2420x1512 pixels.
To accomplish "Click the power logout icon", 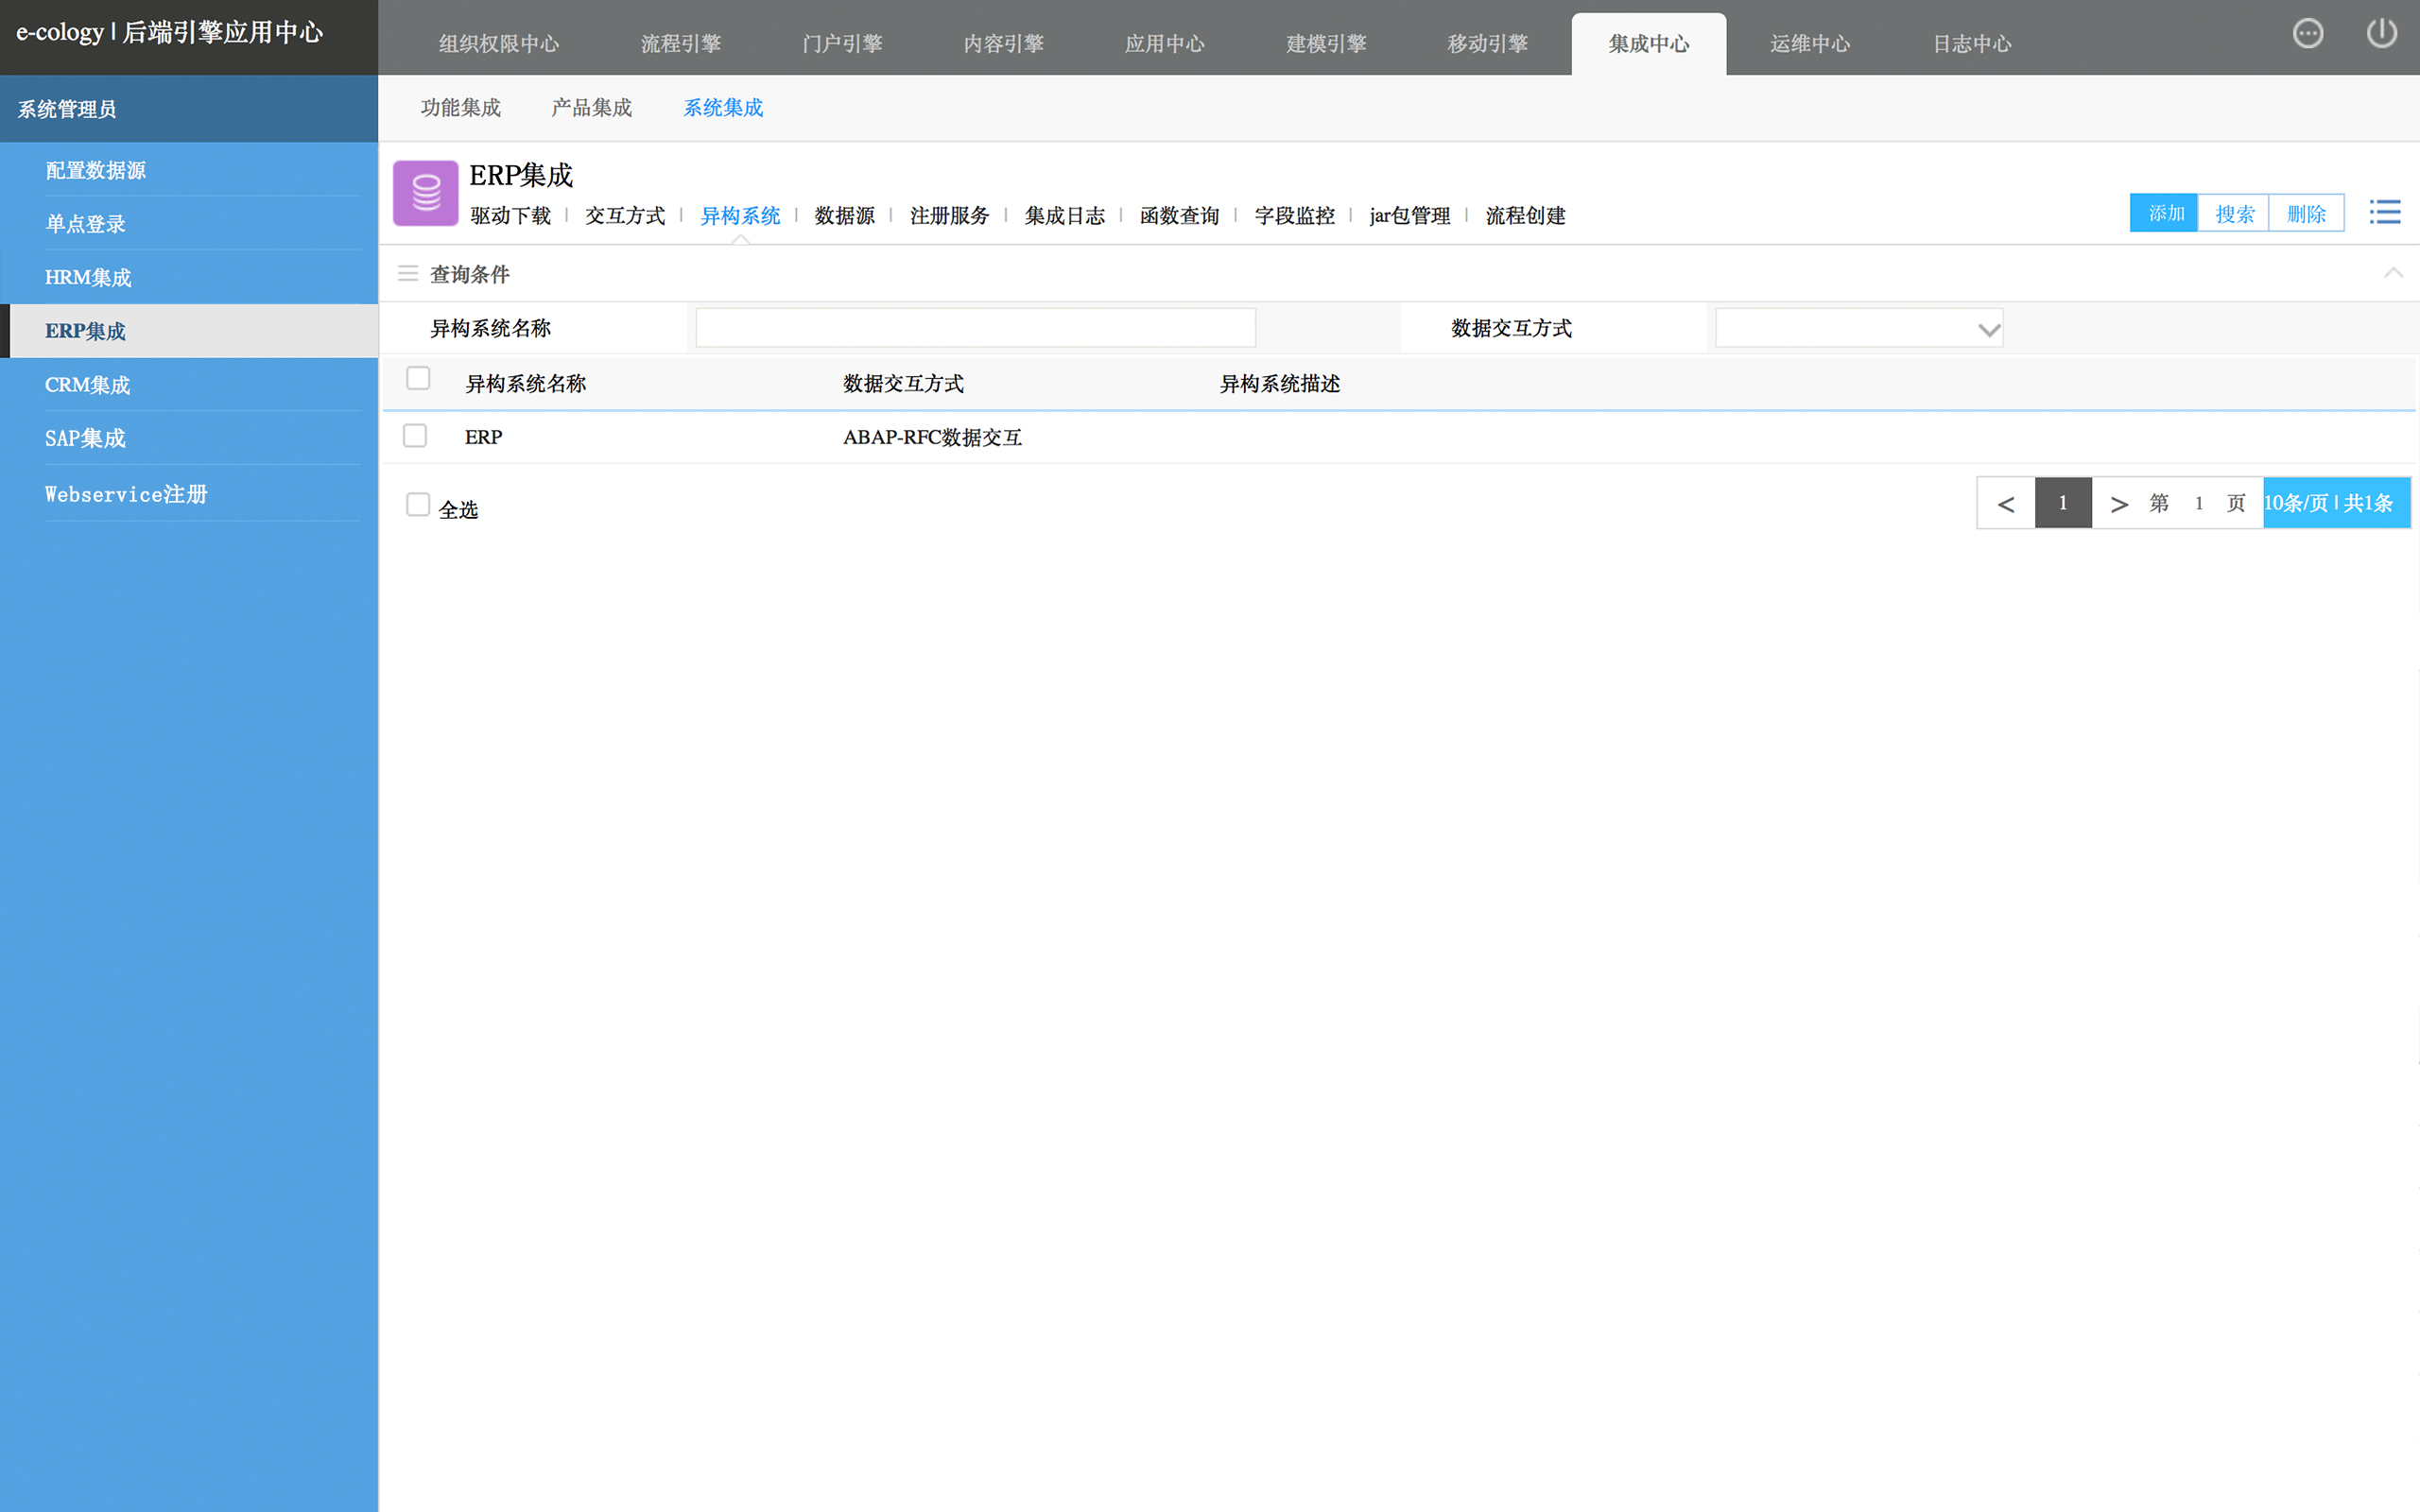I will pyautogui.click(x=2381, y=34).
